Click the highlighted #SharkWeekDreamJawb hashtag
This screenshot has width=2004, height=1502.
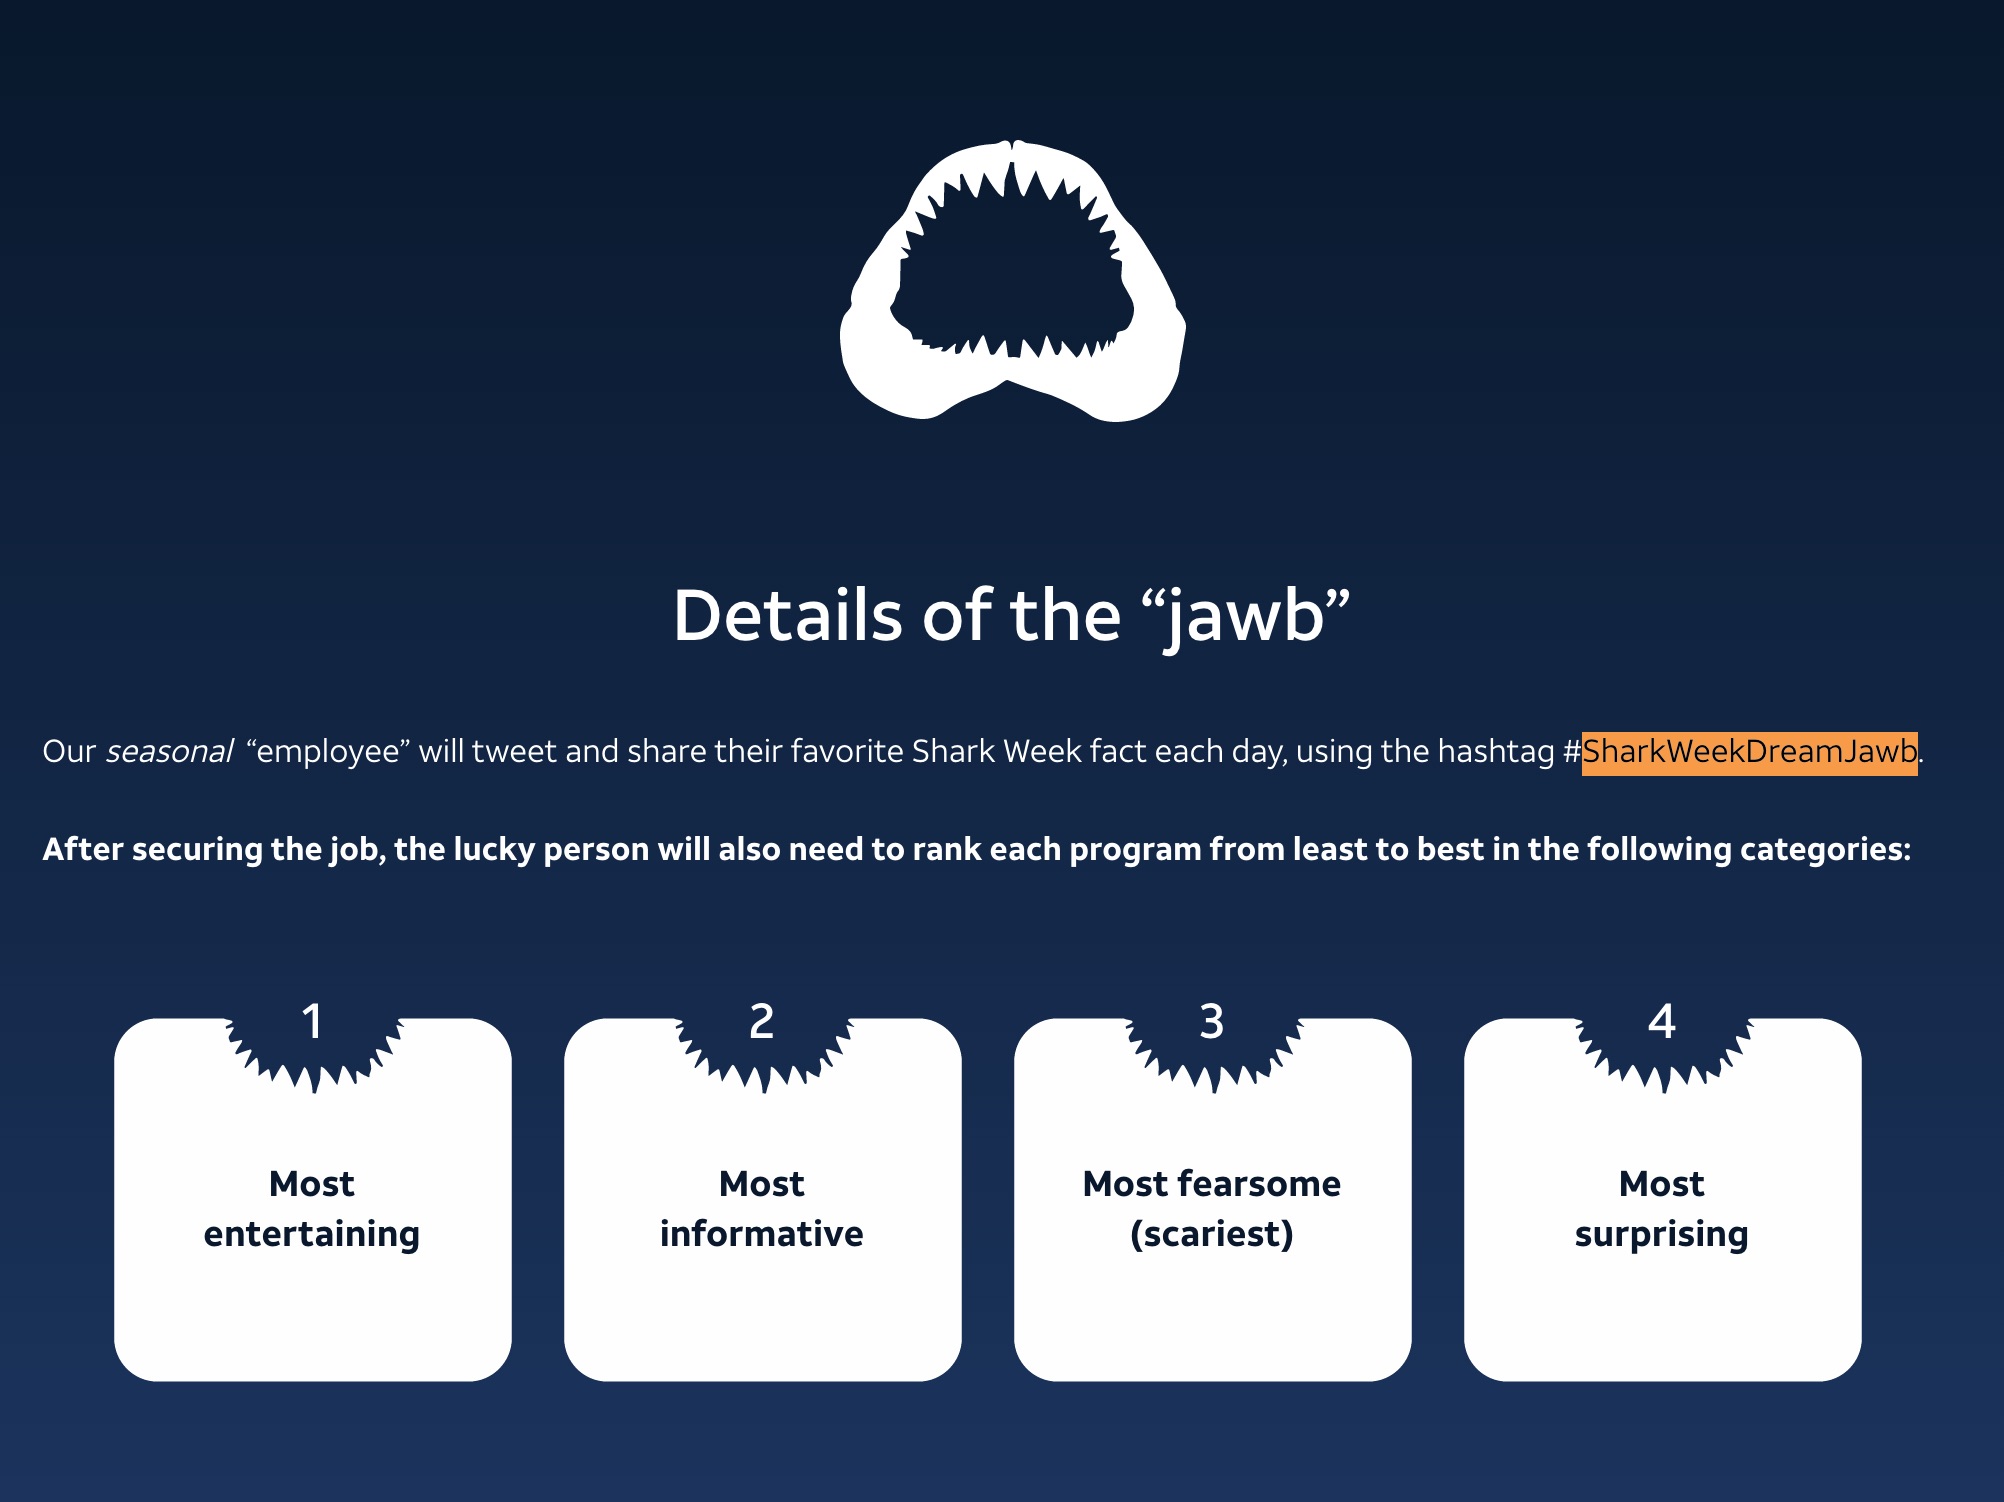1749,751
